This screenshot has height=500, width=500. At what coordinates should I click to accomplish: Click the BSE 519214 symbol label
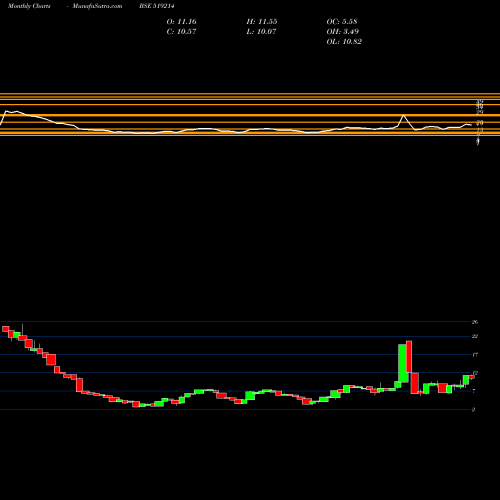coord(157,6)
